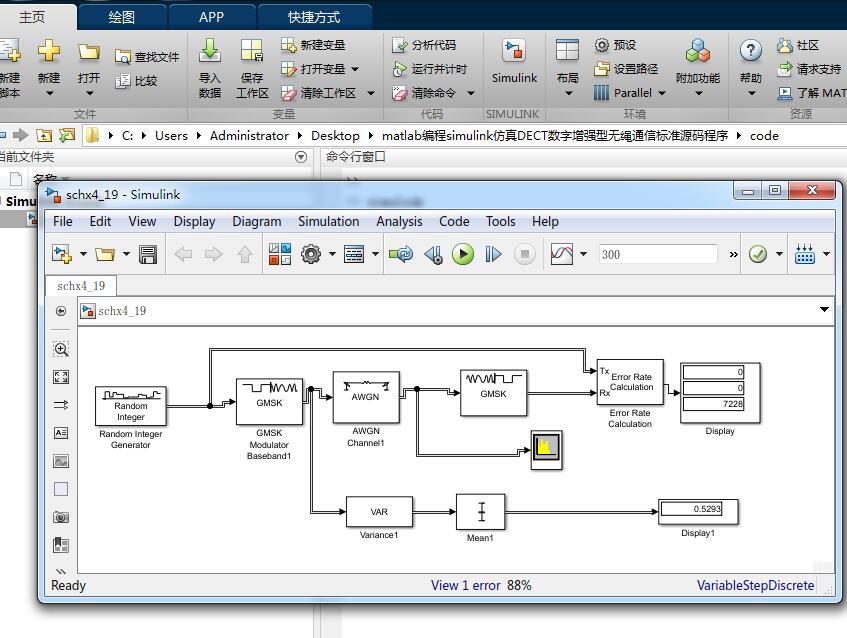Open the Diagram menu in Simulink

coord(257,221)
